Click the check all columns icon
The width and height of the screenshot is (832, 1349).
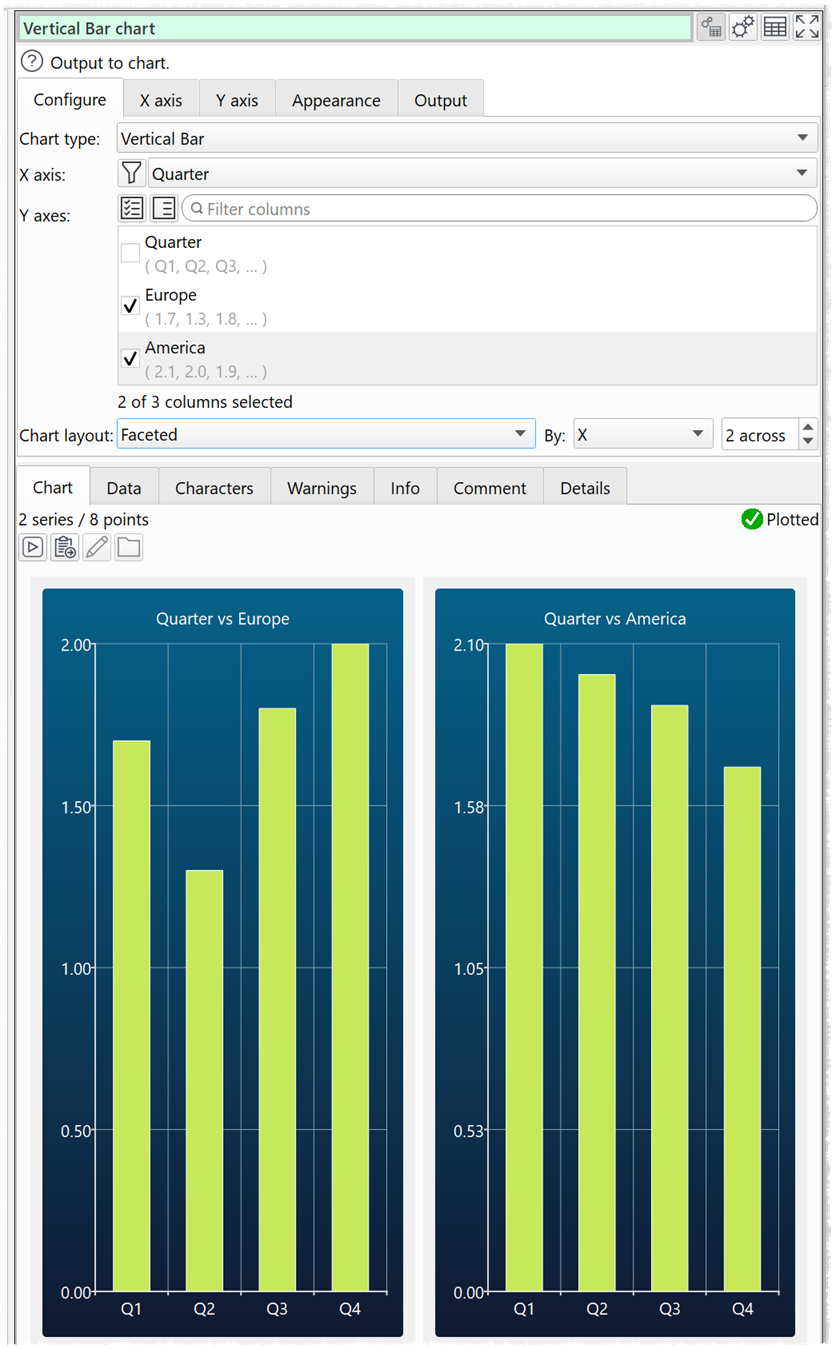coord(131,208)
